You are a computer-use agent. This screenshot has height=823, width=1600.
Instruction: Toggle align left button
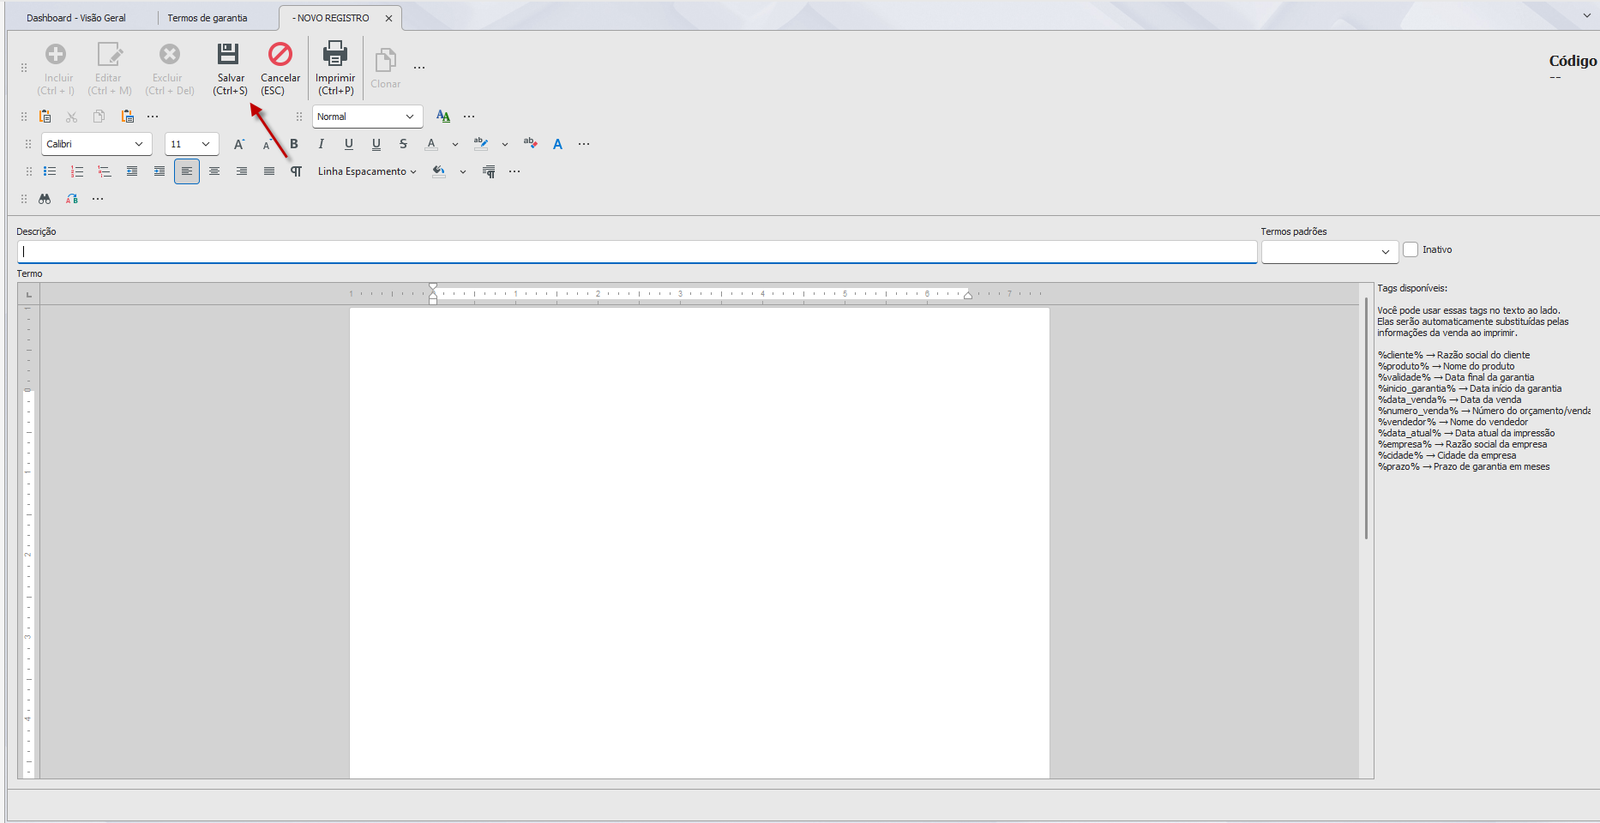[x=187, y=172]
